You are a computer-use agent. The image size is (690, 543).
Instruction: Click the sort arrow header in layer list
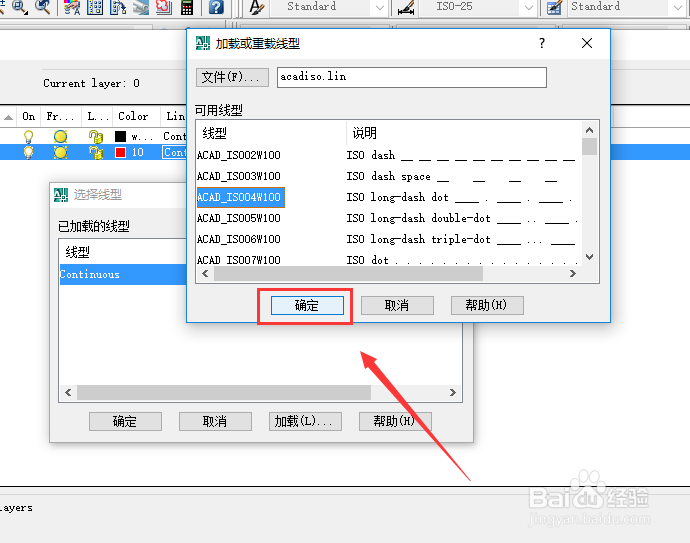[8, 117]
